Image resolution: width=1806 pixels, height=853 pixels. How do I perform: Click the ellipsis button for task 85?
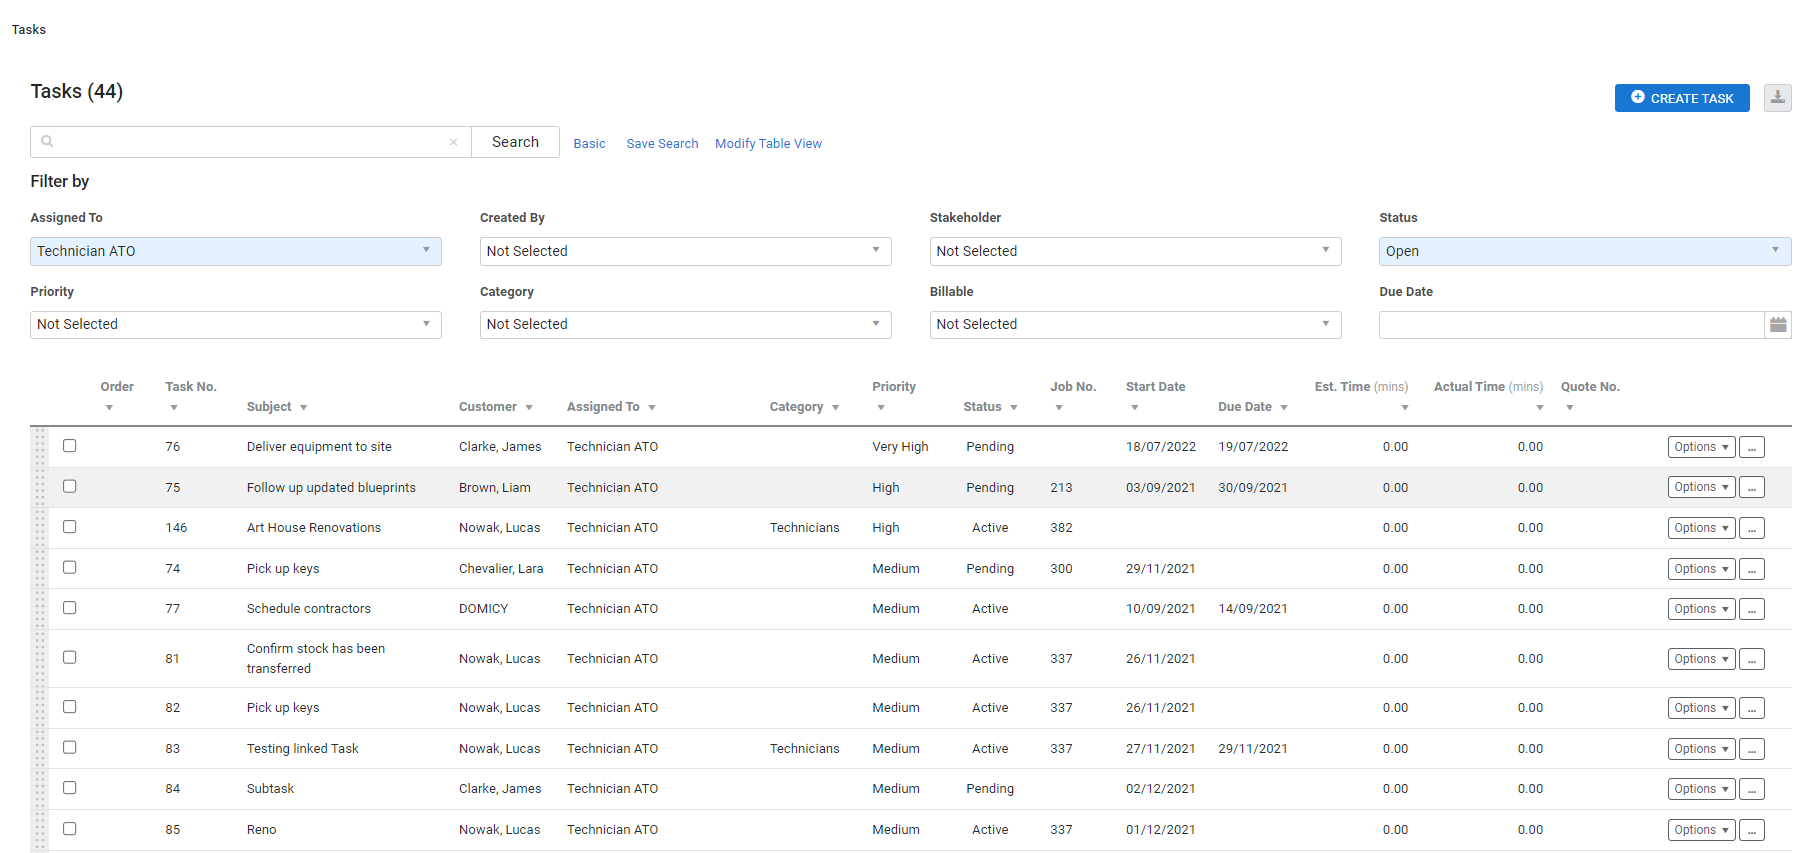point(1751,830)
